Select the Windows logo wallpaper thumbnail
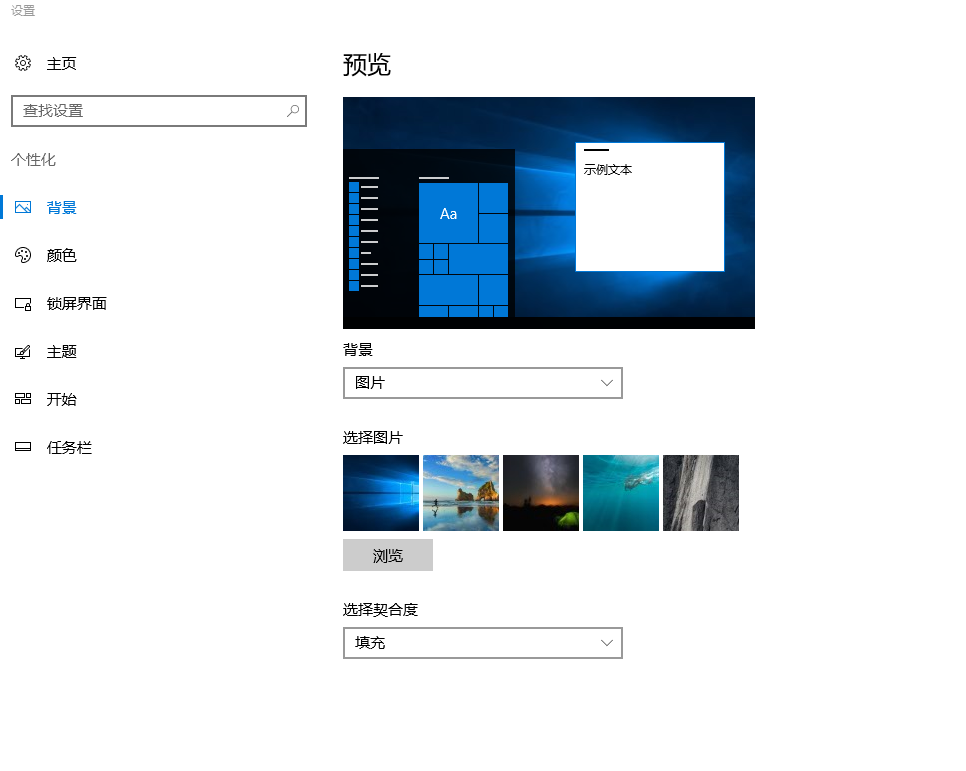Viewport: 966px width, 771px height. pyautogui.click(x=381, y=493)
